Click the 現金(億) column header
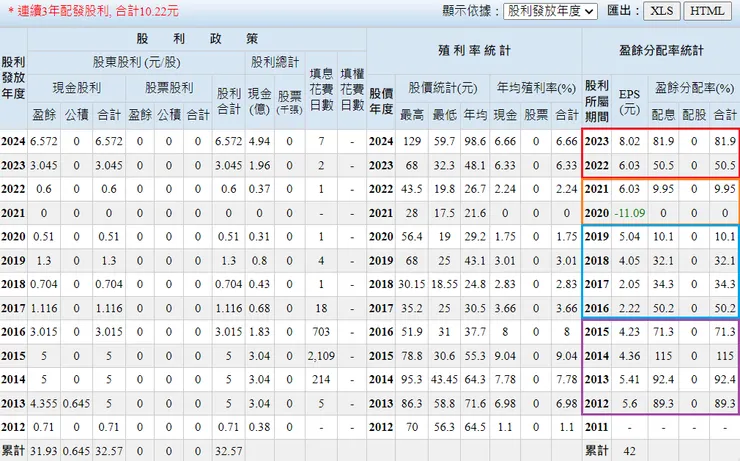 [x=260, y=101]
